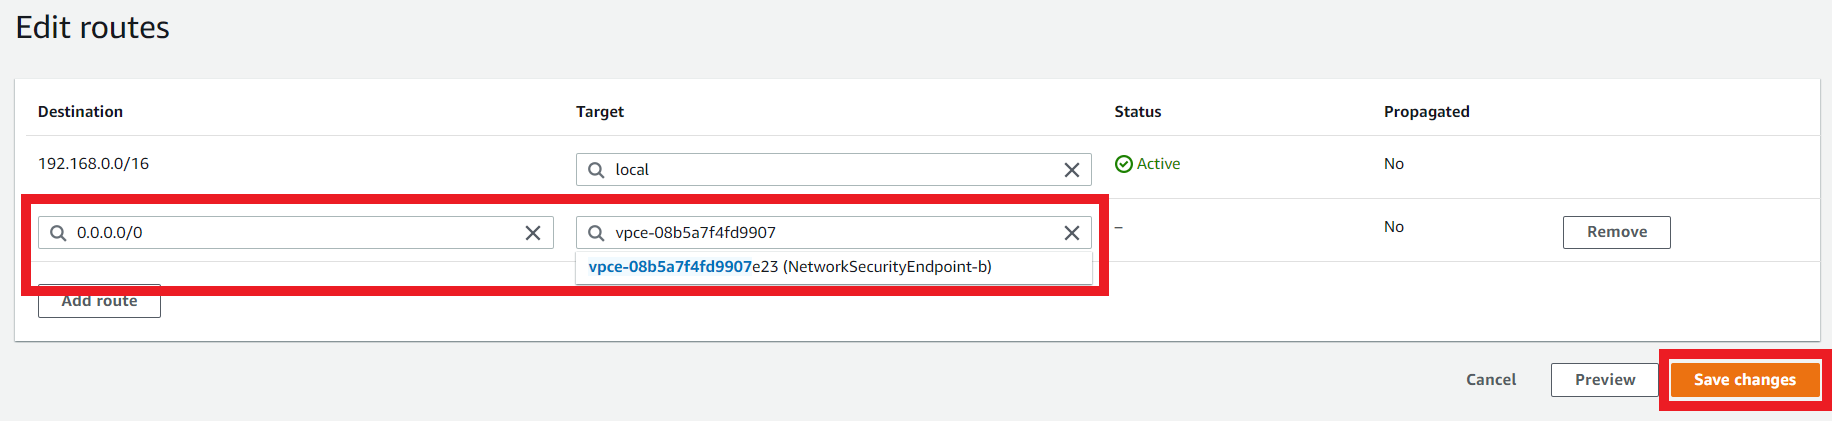Focus the vpce-08b5a7f4fd9907 target input
Image resolution: width=1832 pixels, height=421 pixels.
[x=834, y=233]
